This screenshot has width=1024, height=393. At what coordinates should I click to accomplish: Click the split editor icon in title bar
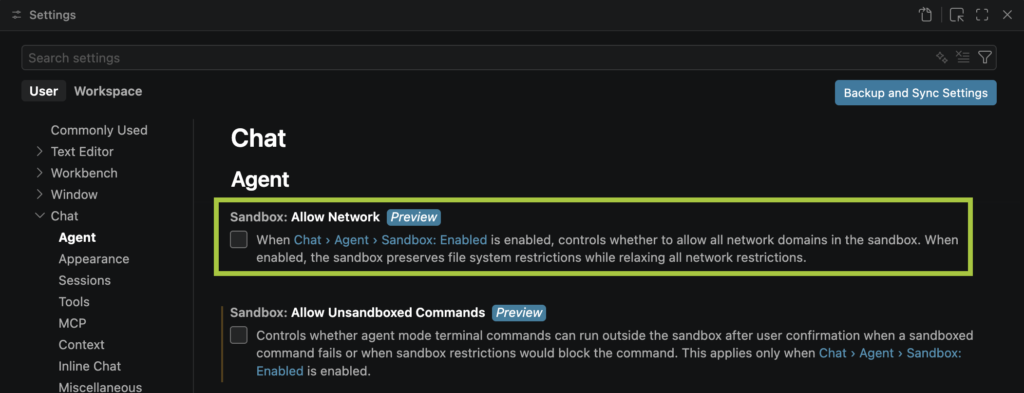(957, 15)
